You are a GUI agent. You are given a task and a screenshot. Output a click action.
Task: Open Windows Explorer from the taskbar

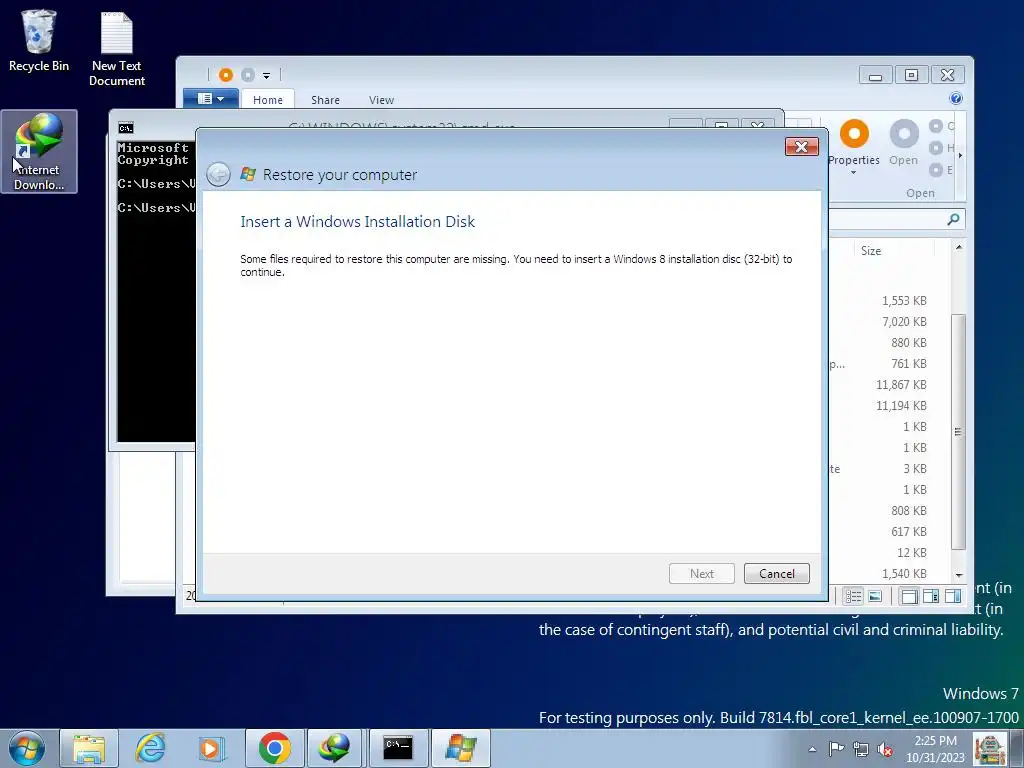pos(89,748)
